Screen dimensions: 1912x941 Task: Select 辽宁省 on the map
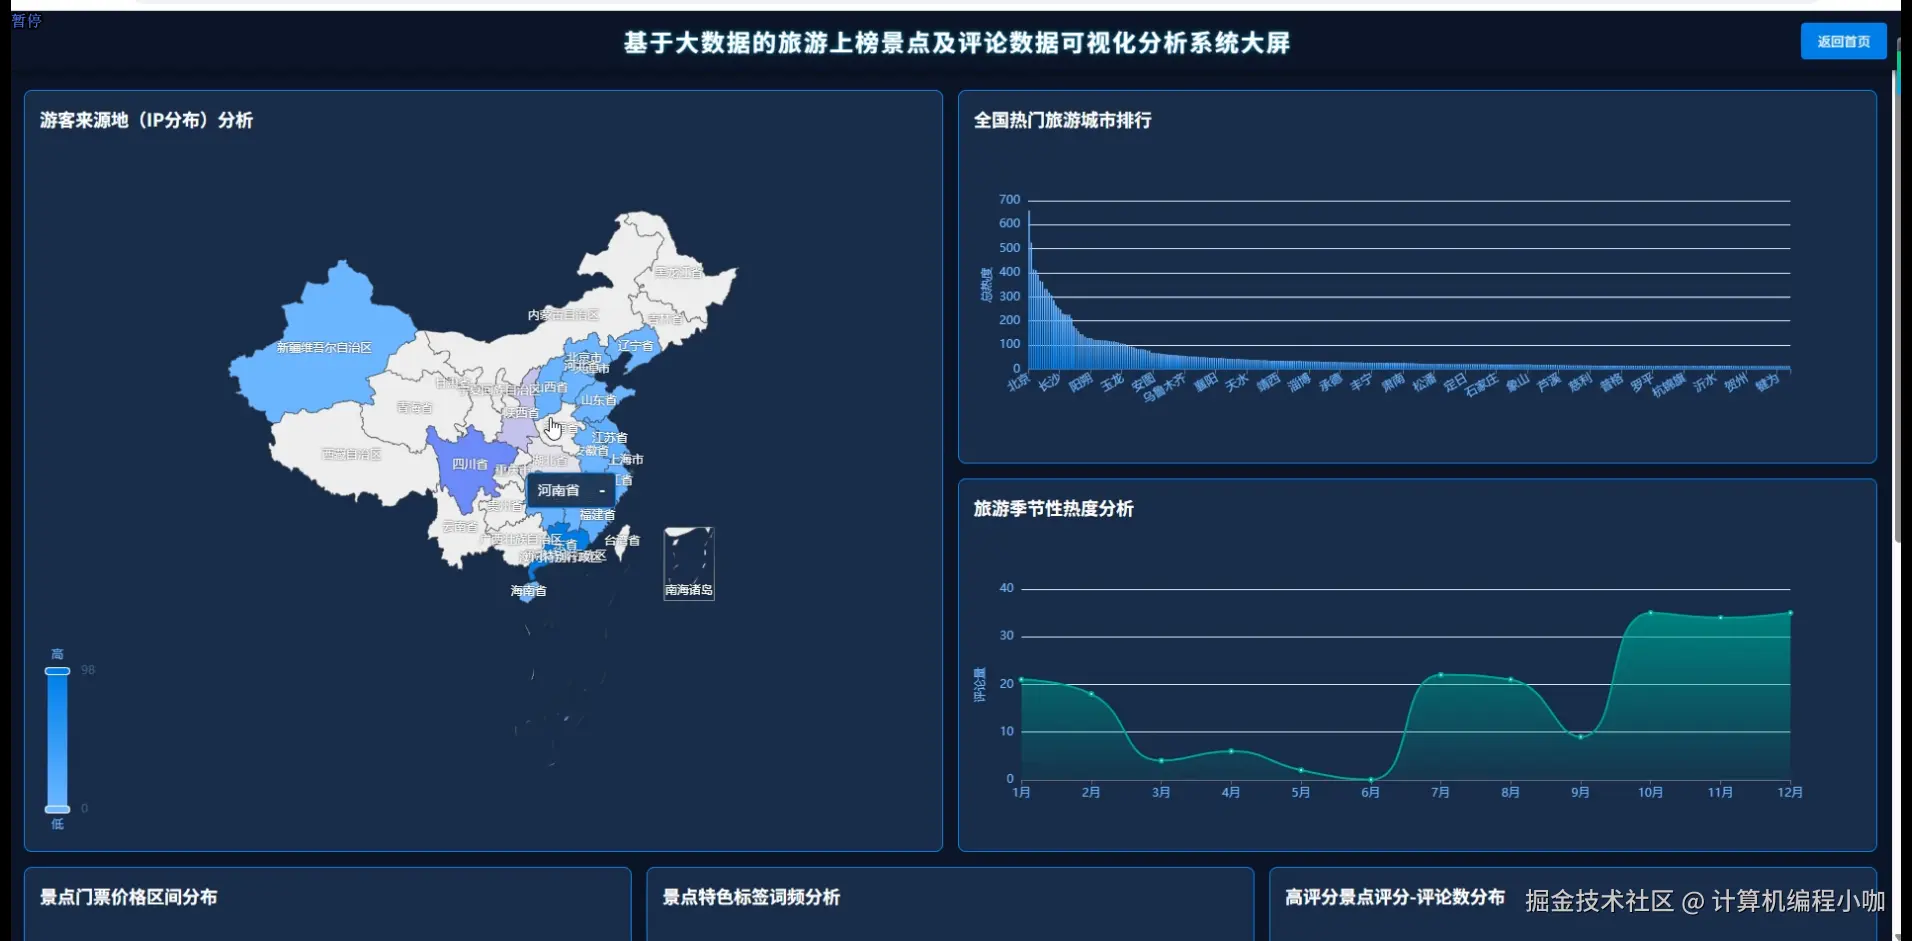pyautogui.click(x=635, y=346)
